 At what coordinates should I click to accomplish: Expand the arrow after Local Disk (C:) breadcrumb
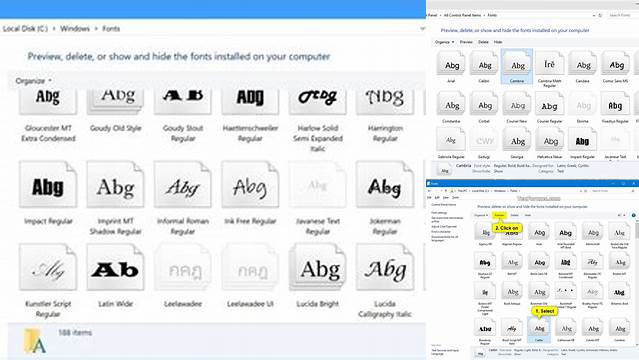54,29
